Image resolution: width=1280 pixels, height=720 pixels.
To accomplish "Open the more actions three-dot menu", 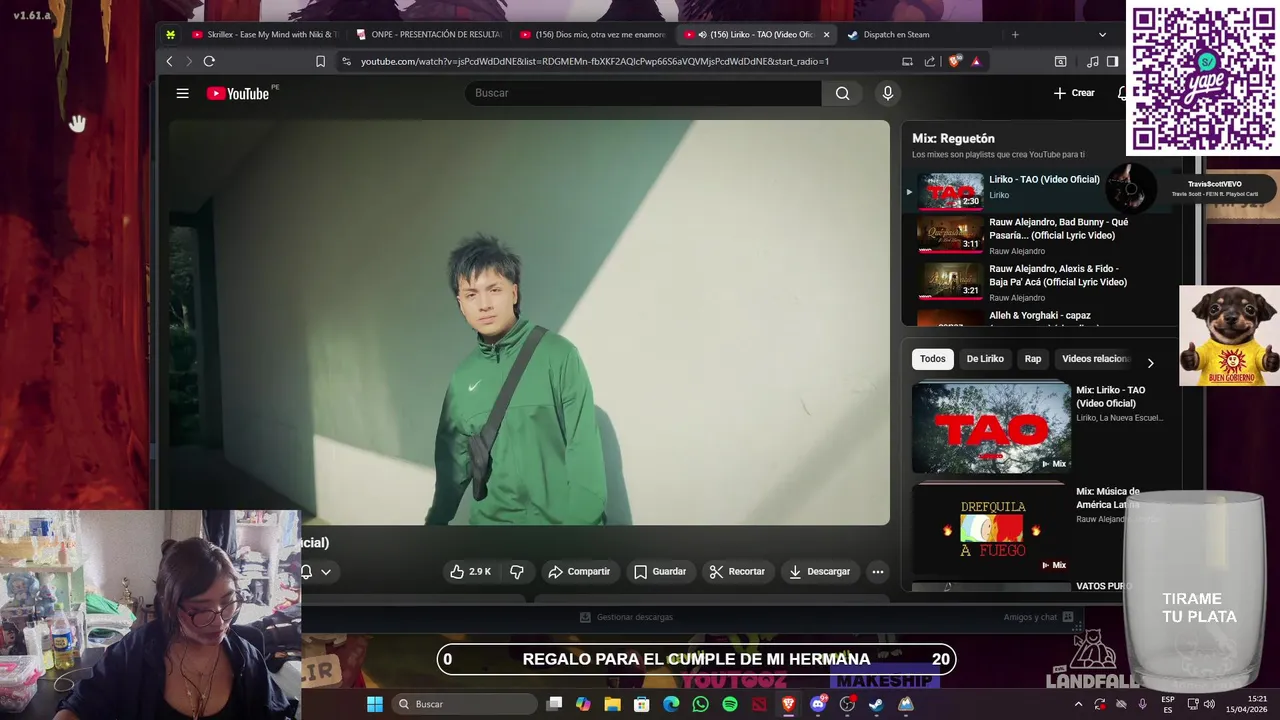I will tap(877, 571).
